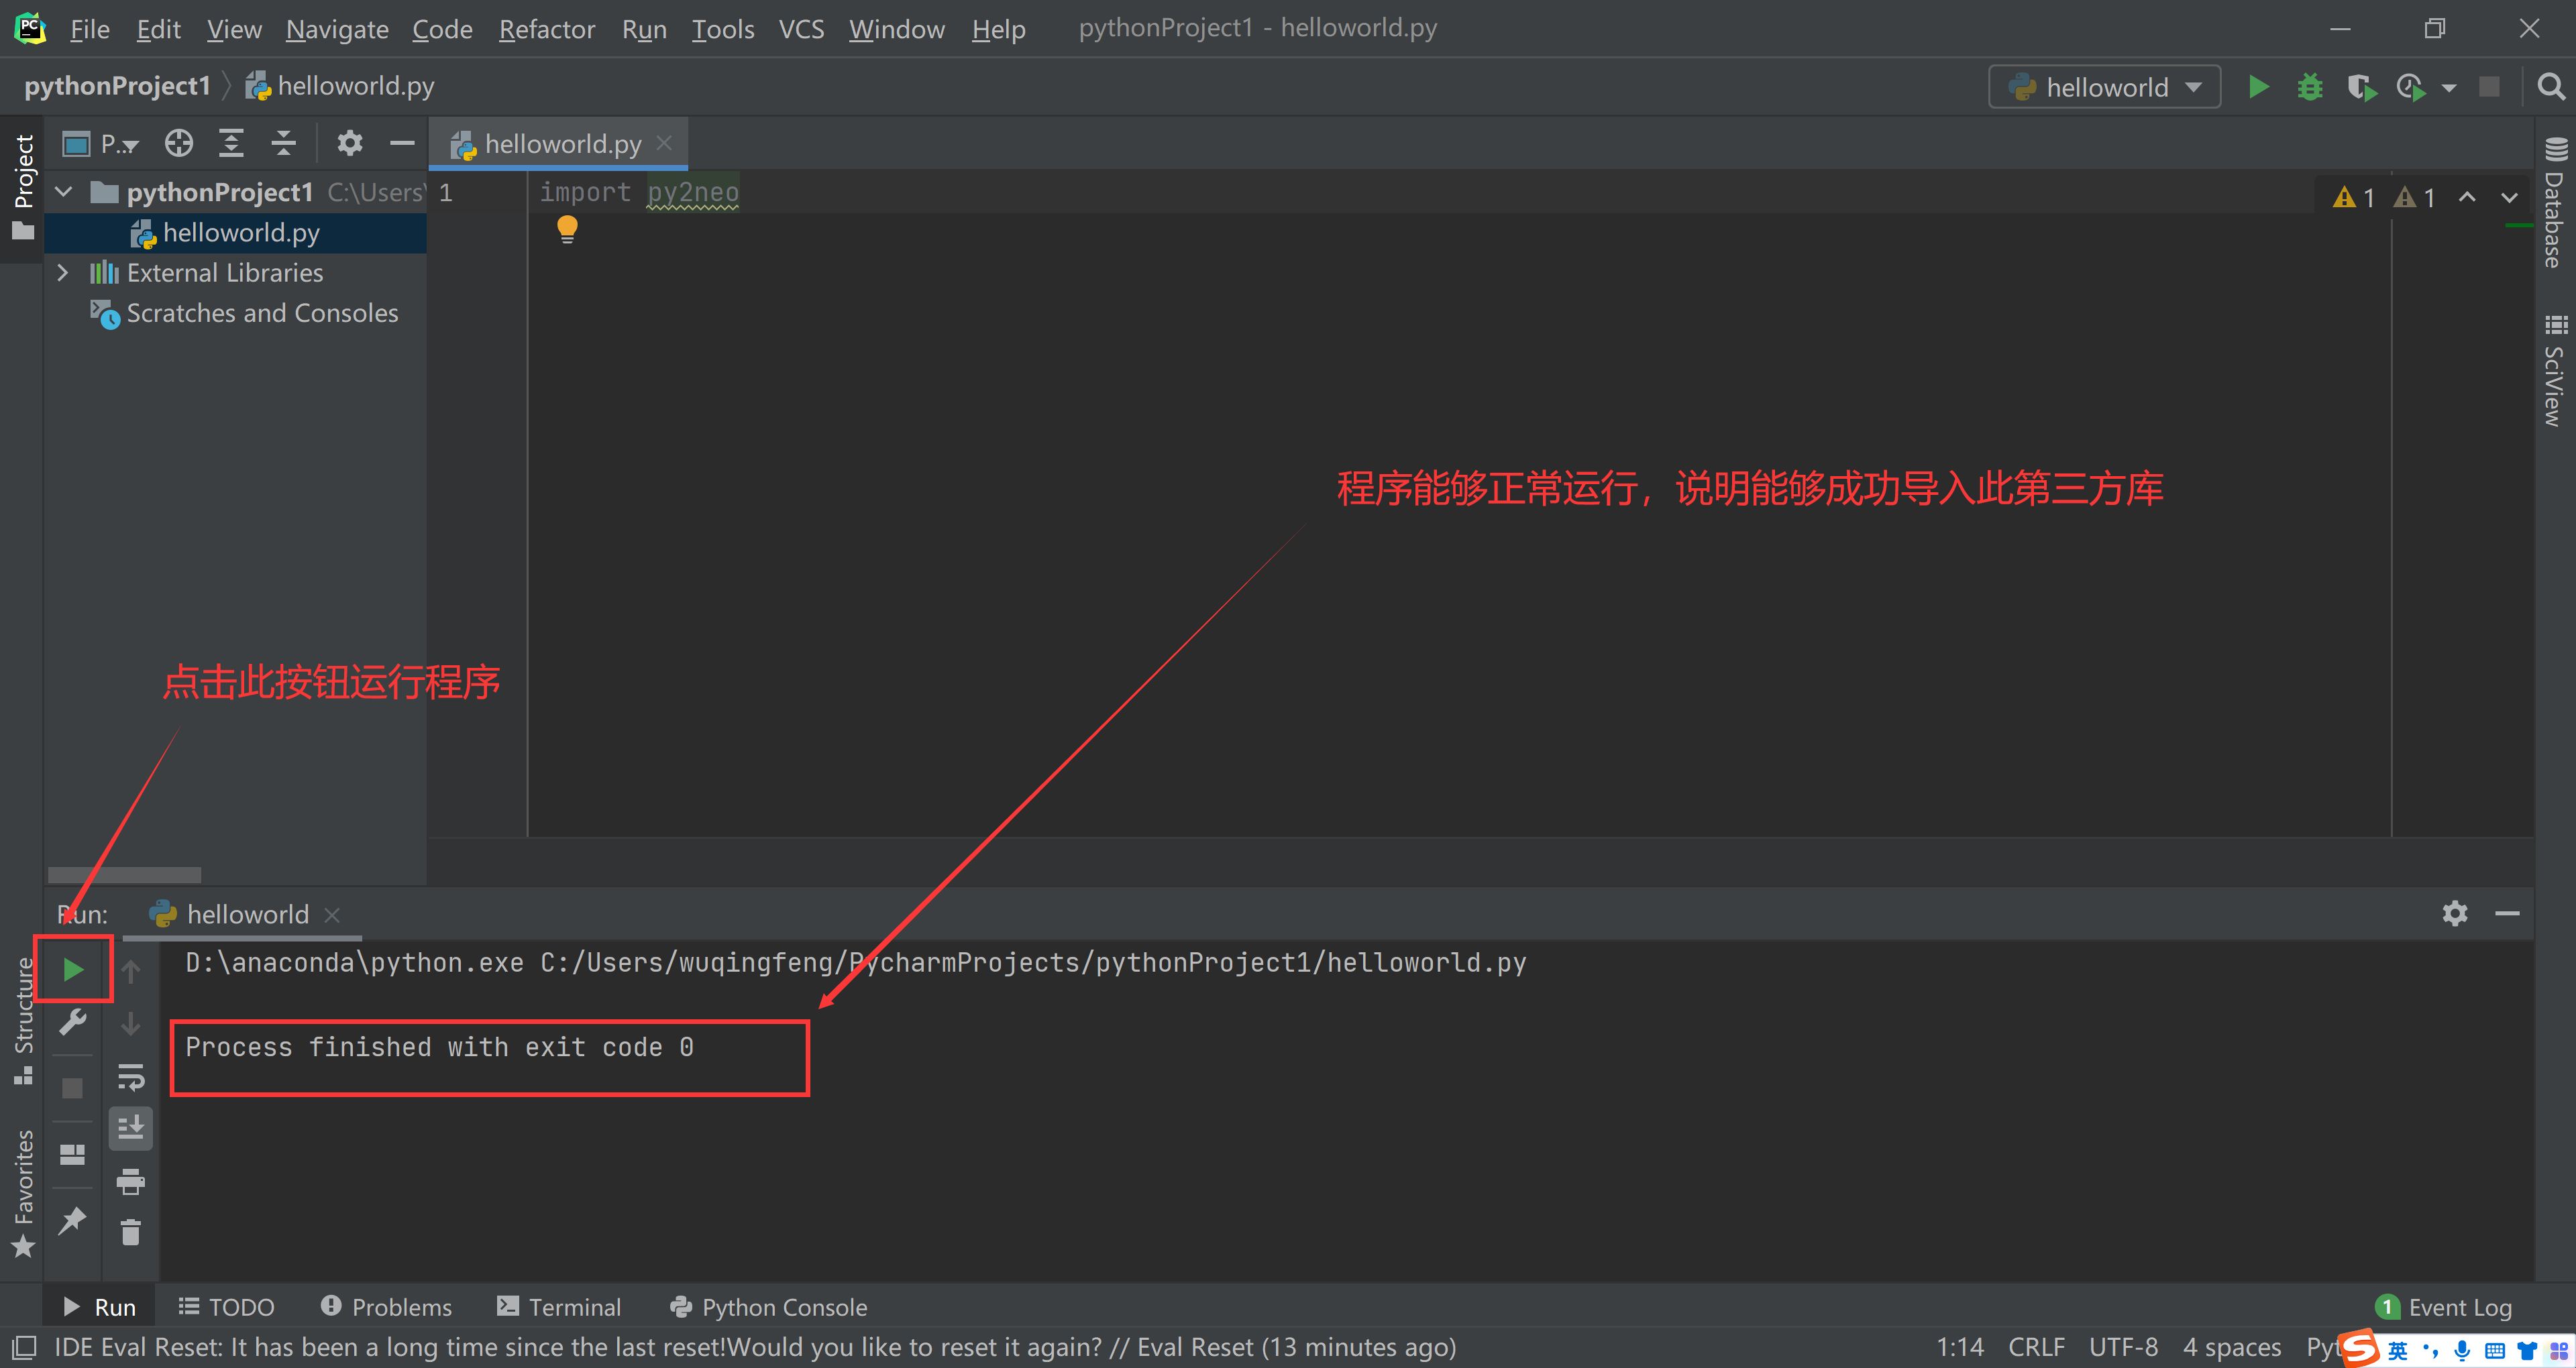Screen dimensions: 2576x1368
Task: Open Search Everywhere magnifier icon
Action: point(2550,87)
